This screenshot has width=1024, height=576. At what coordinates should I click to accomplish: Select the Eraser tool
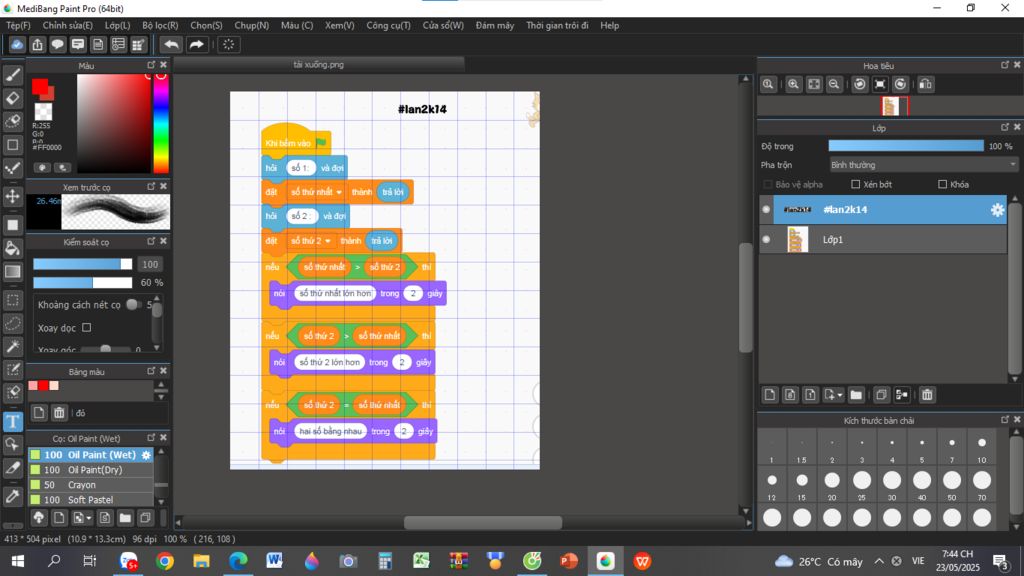(x=13, y=98)
